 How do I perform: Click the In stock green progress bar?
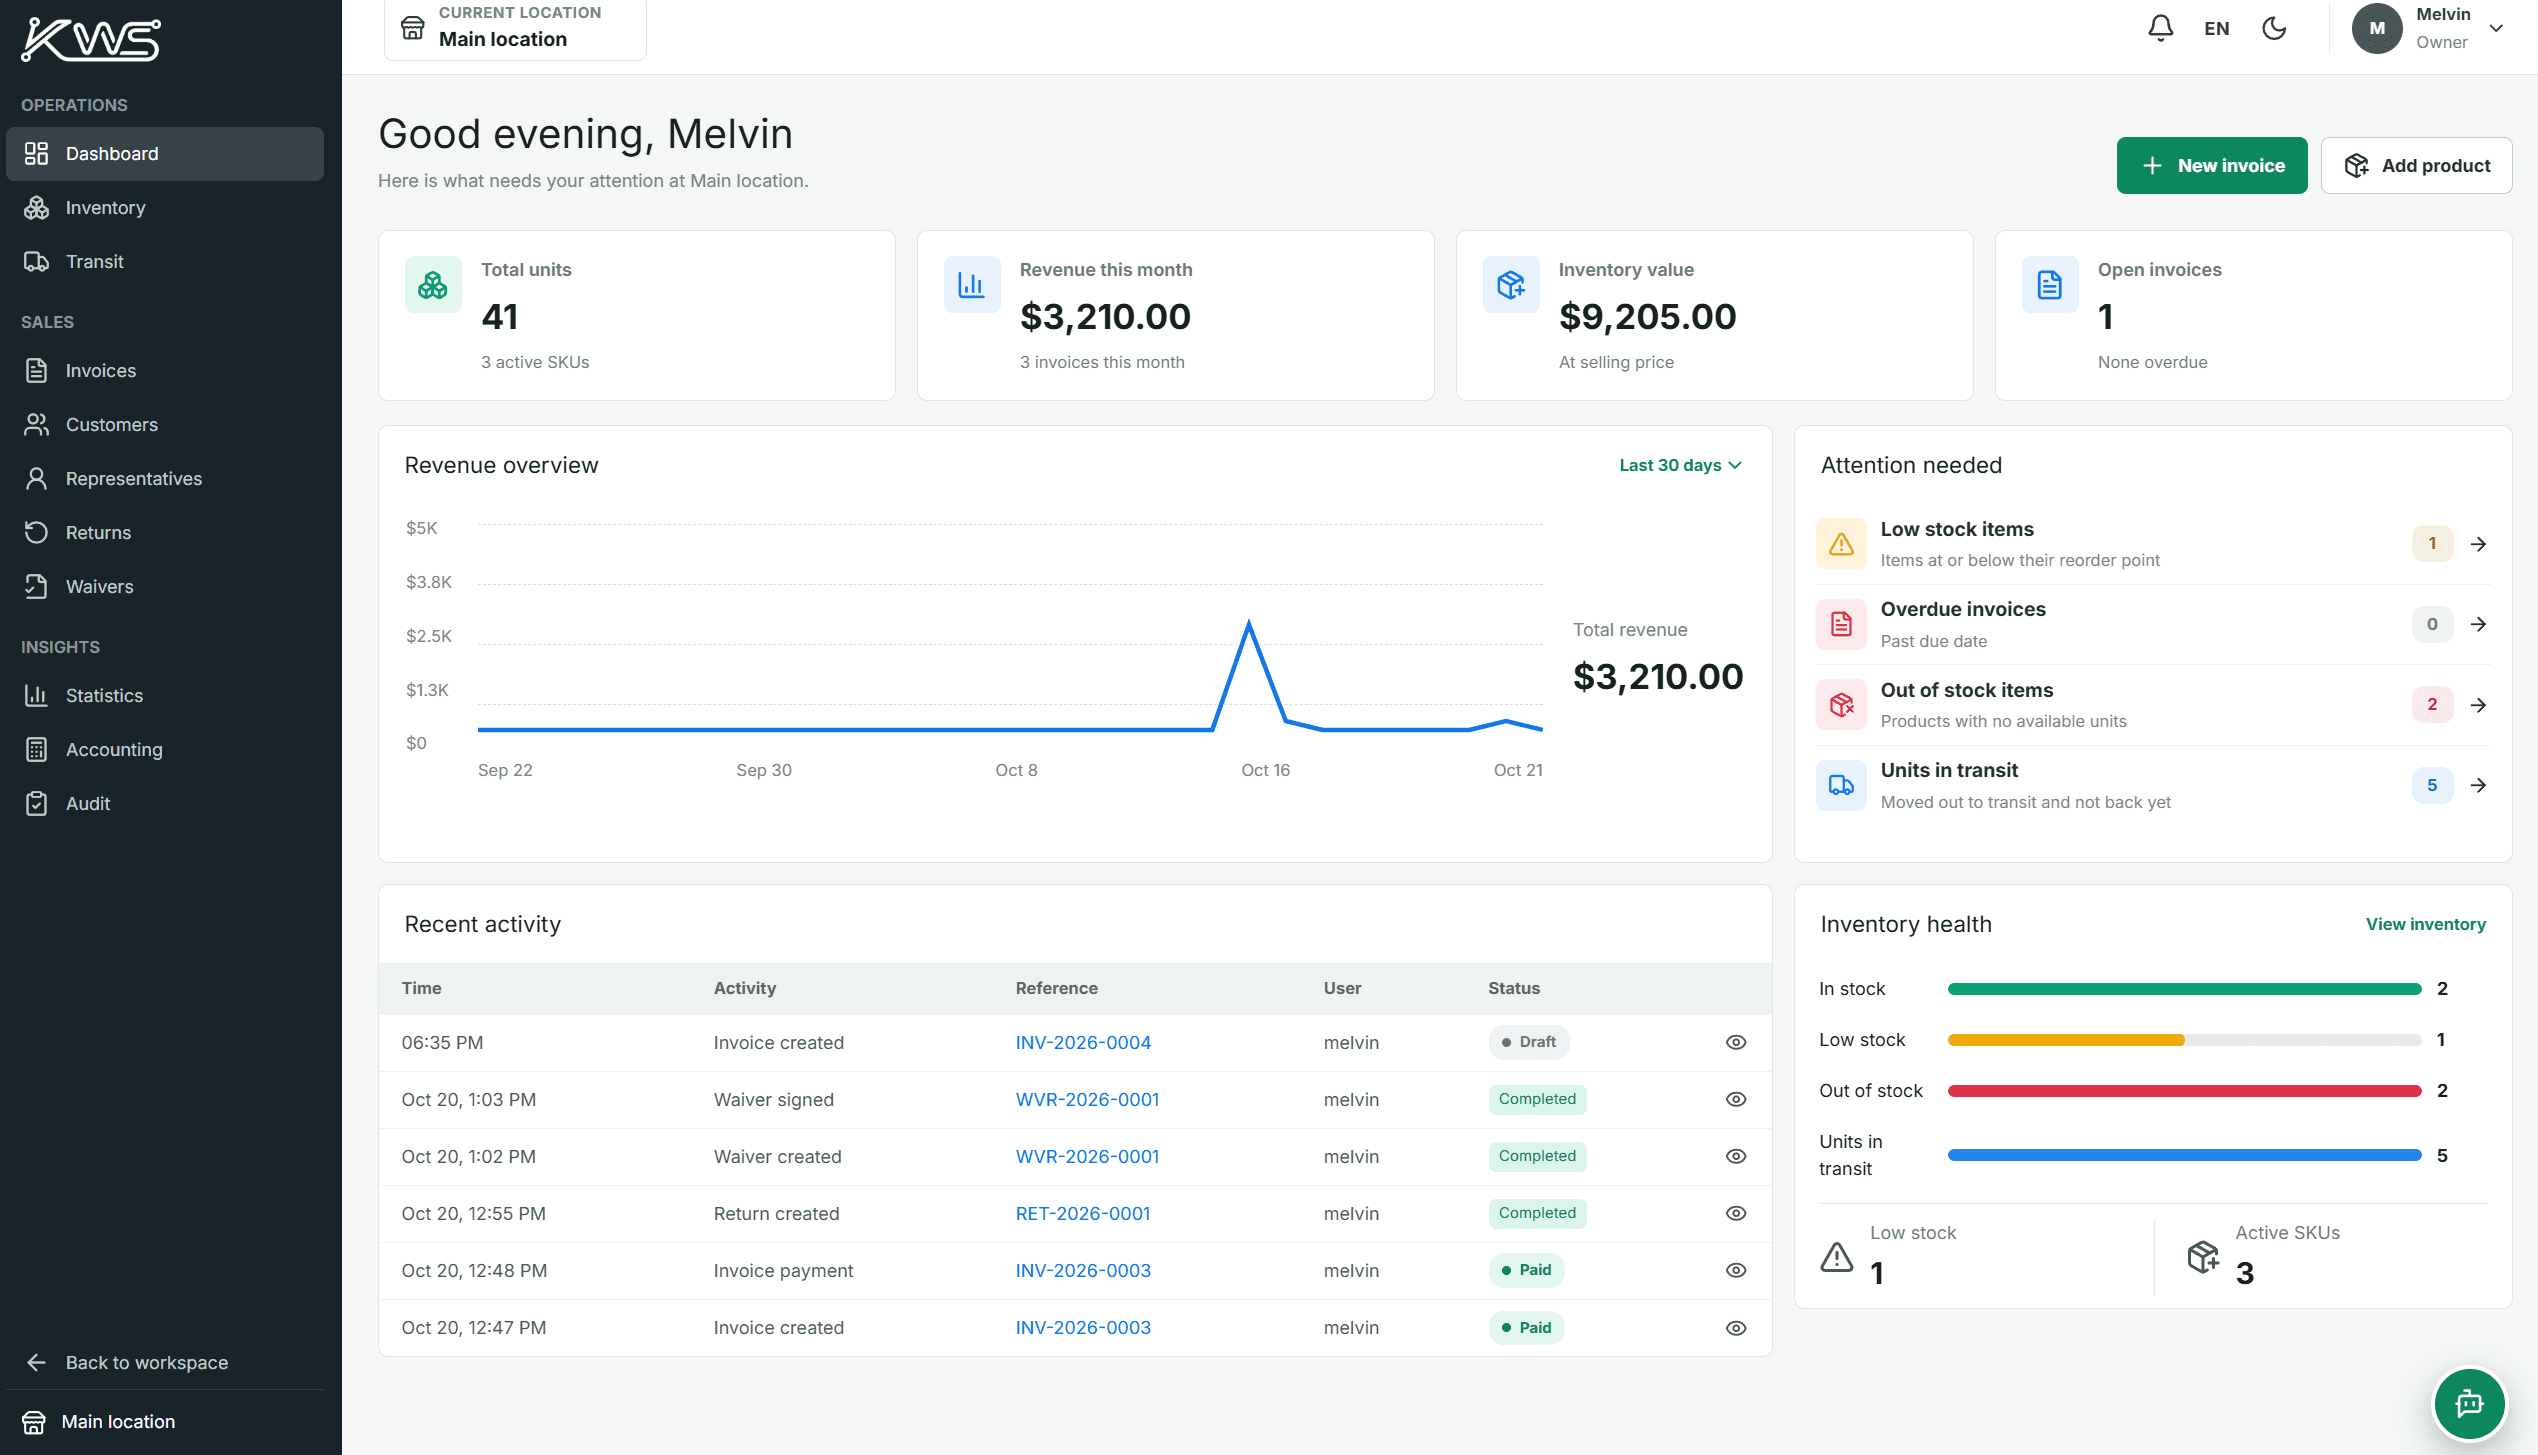2184,989
